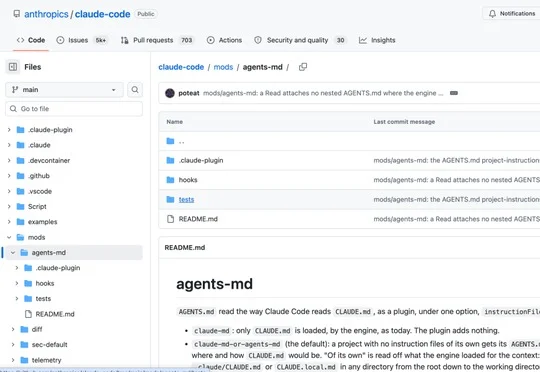
Task: Open the Pull requests tab
Action: click(157, 40)
